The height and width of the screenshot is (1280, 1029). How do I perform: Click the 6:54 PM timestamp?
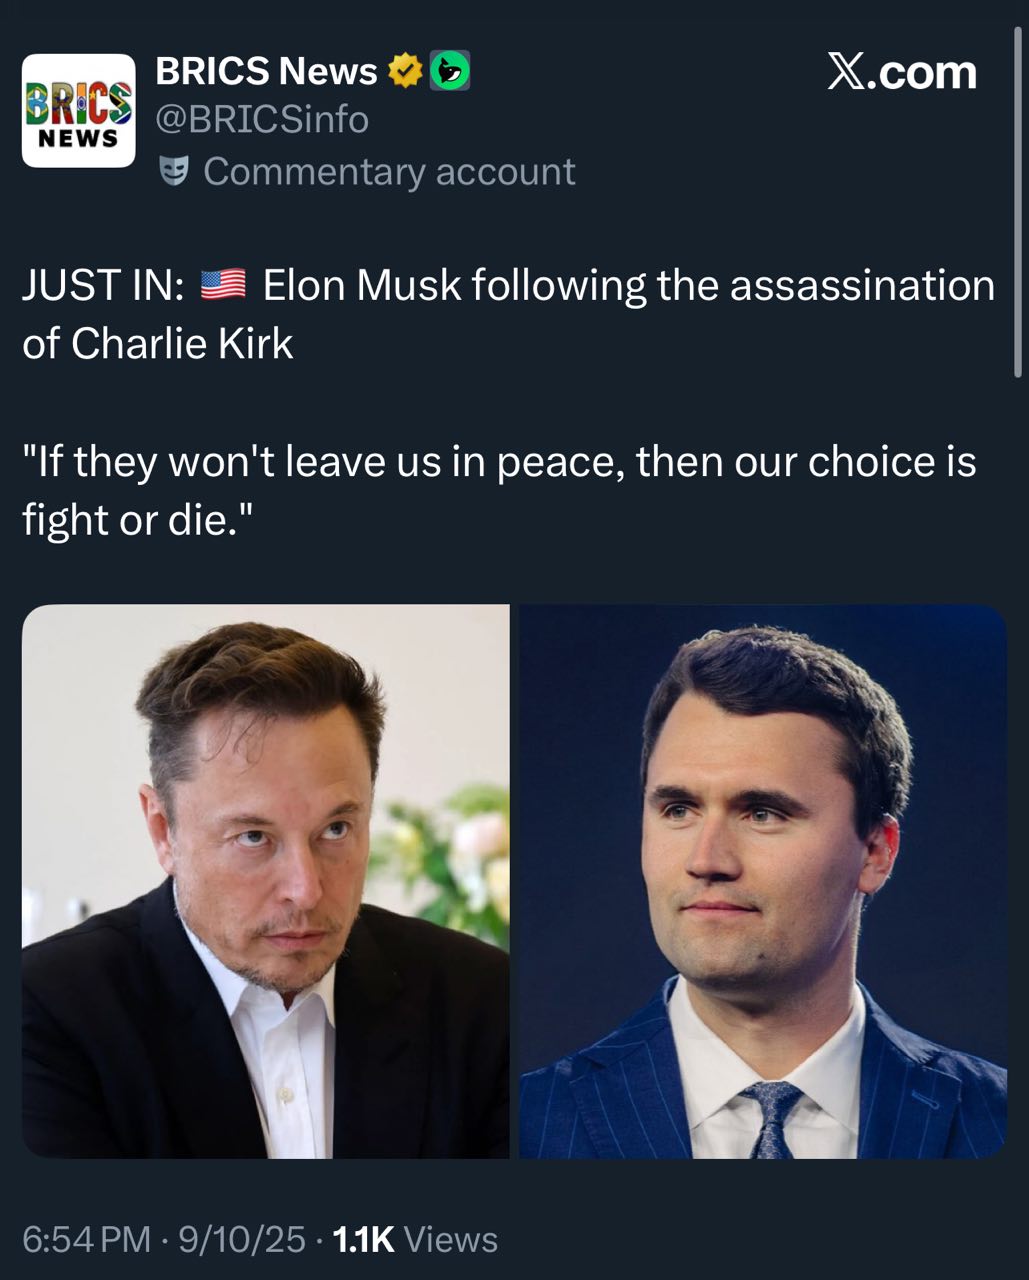pyautogui.click(x=86, y=1240)
